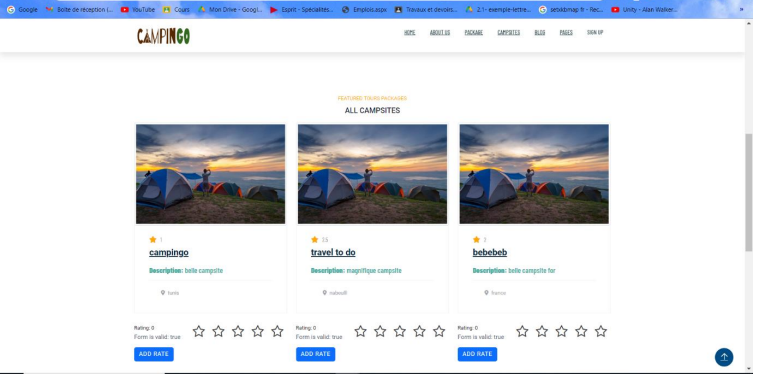Rate travel to do one star

pyautogui.click(x=360, y=331)
